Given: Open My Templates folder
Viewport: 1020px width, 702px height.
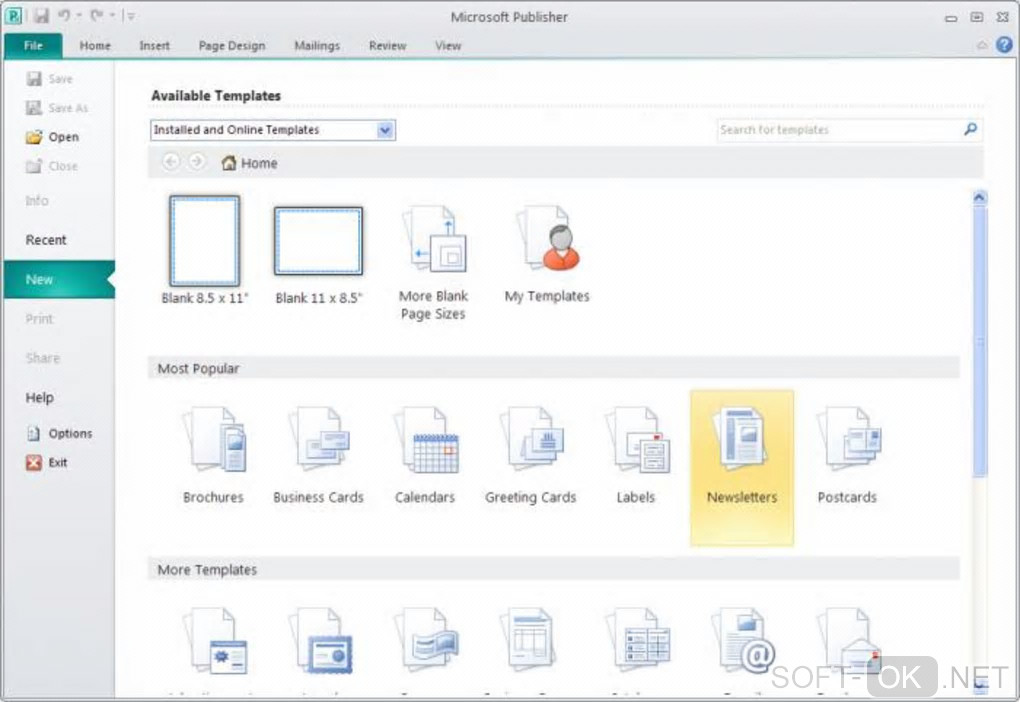Looking at the screenshot, I should 547,254.
